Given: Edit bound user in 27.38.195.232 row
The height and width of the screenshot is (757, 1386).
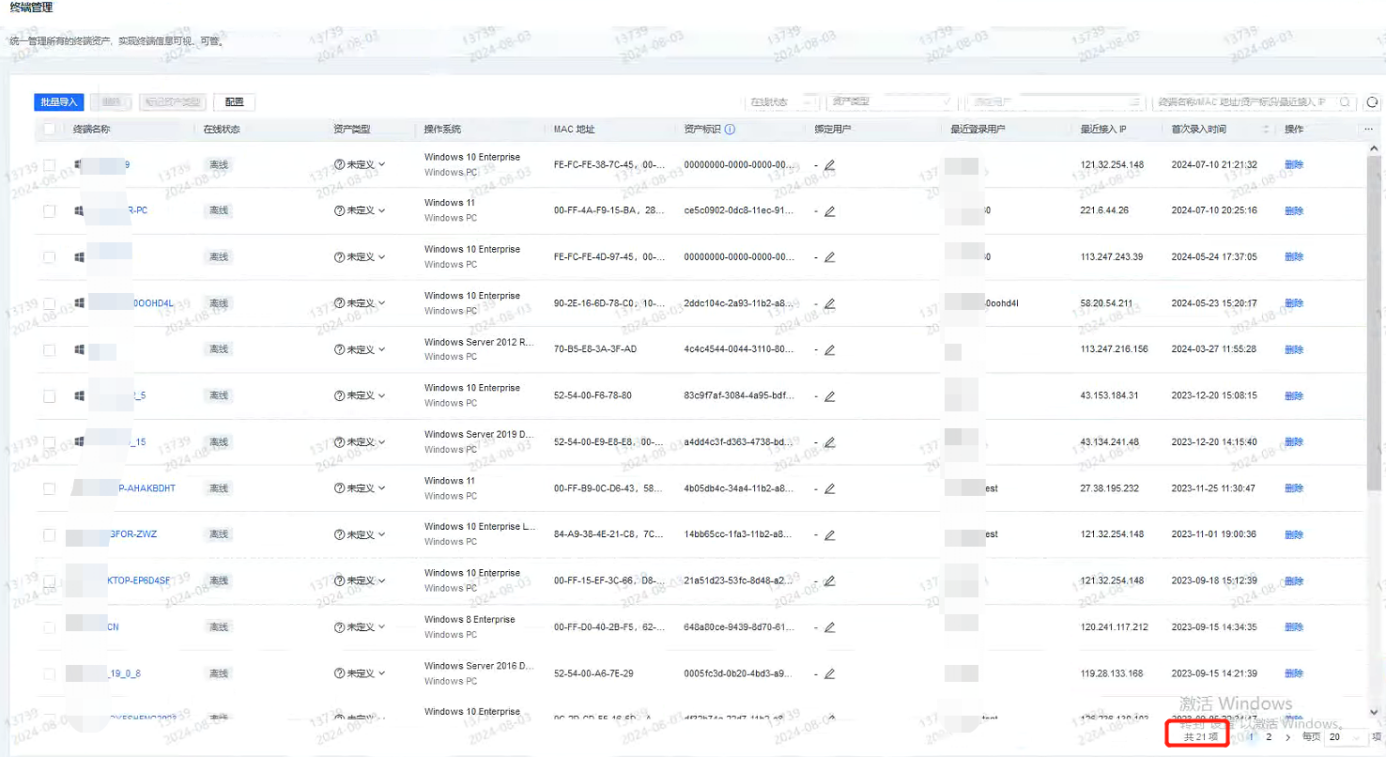Looking at the screenshot, I should click(829, 488).
